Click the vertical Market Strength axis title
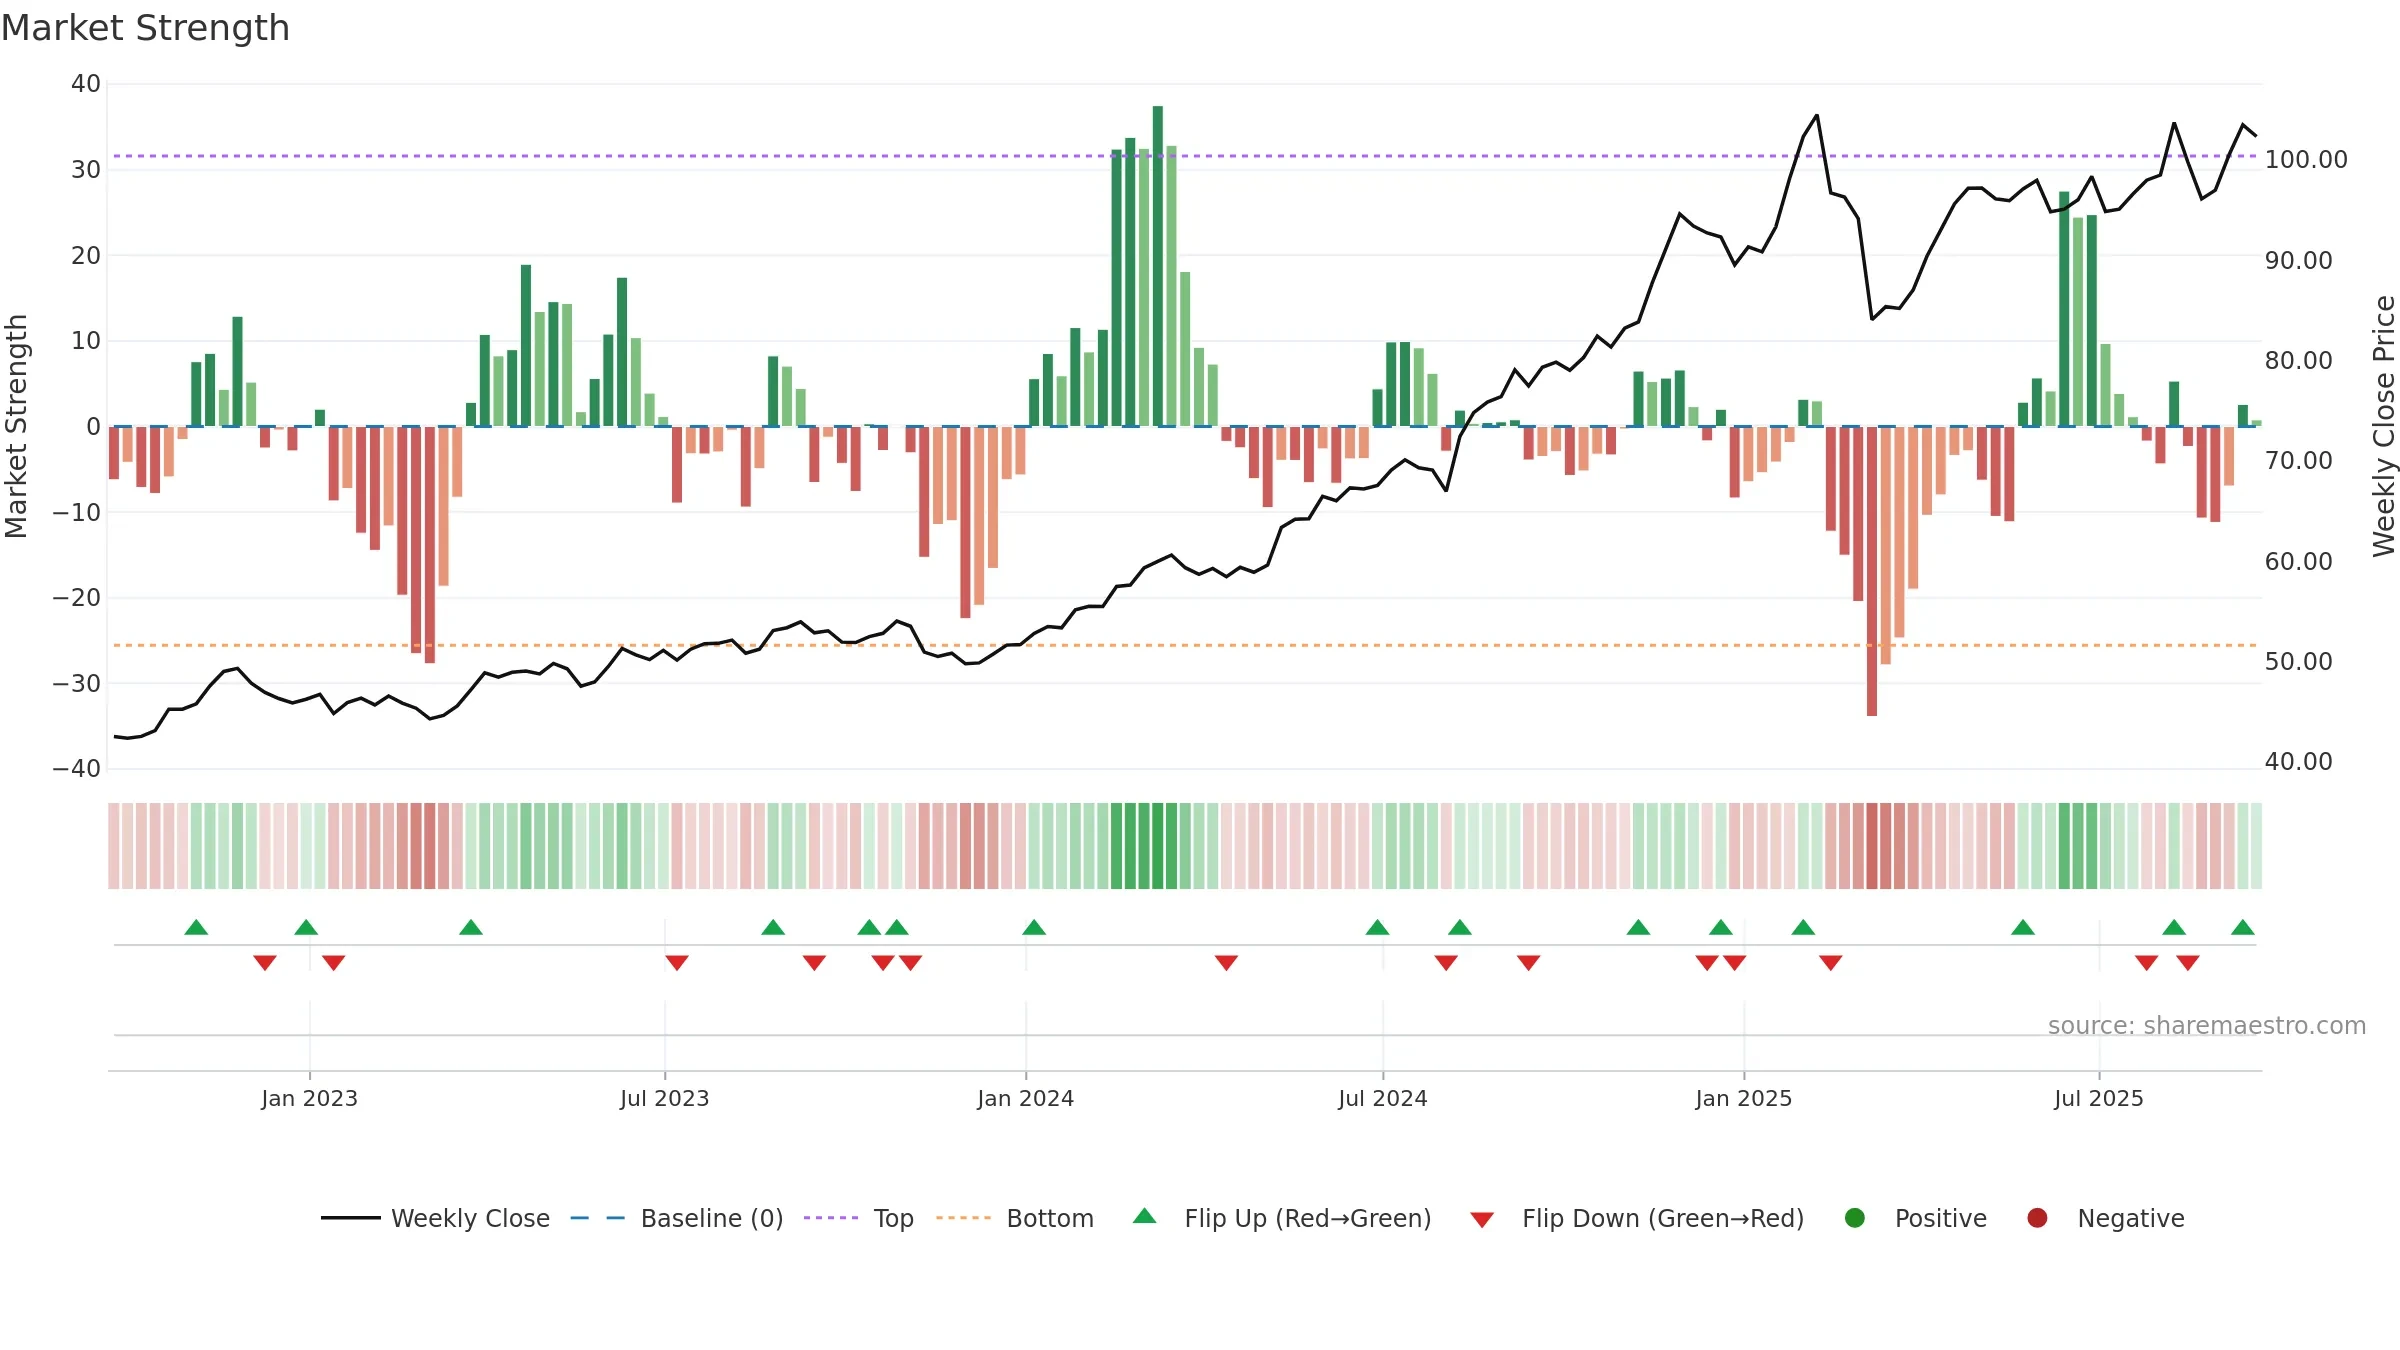Screen dimensions: 2400x1350 point(16,426)
